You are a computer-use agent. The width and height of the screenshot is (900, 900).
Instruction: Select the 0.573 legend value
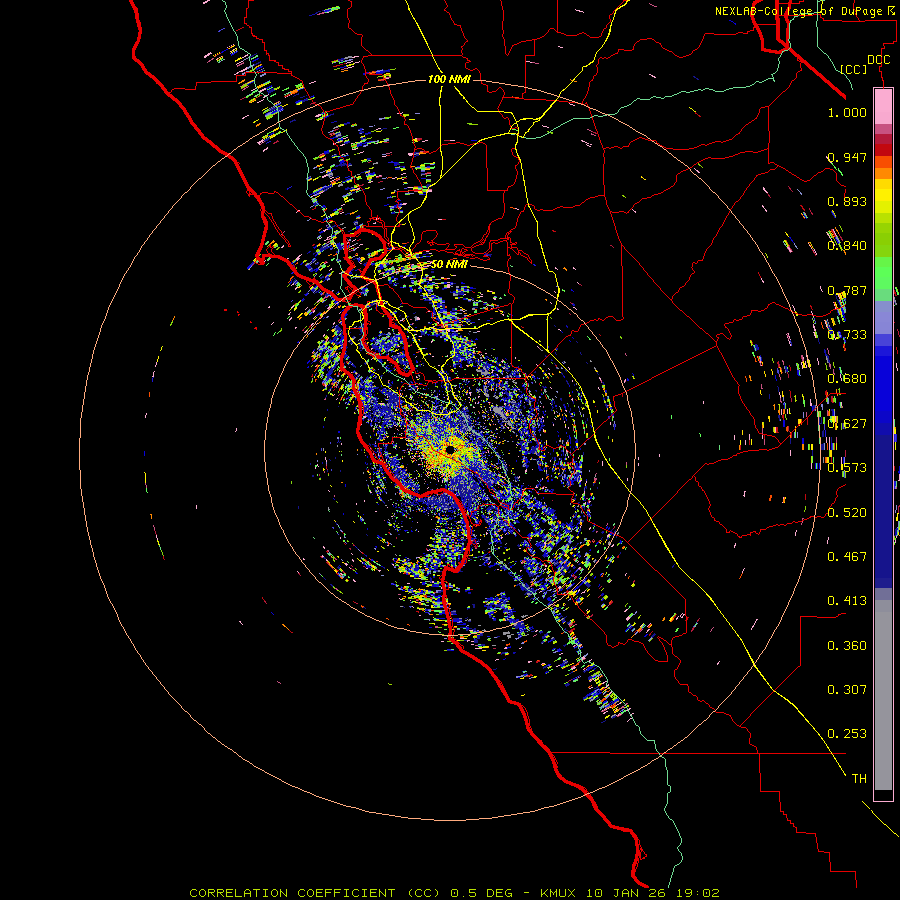point(847,468)
